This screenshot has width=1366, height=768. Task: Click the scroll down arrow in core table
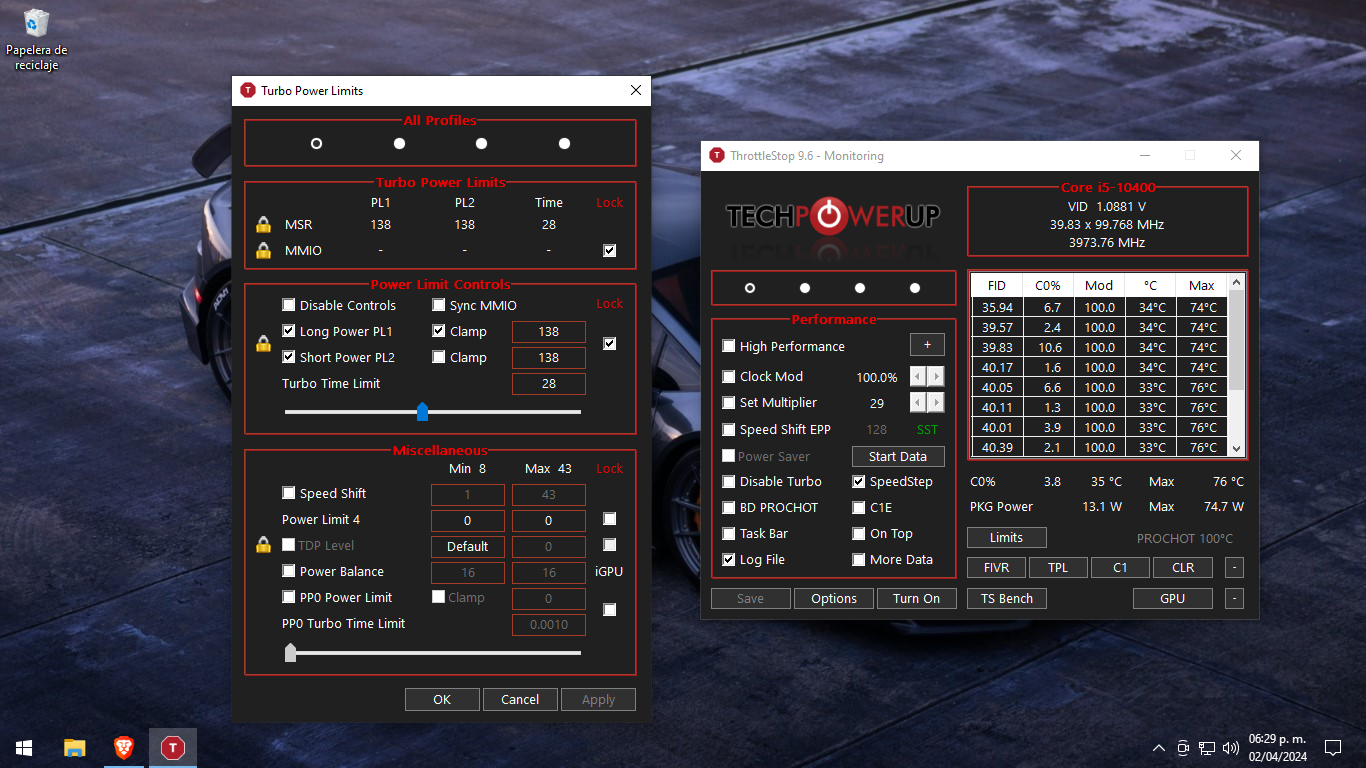tap(1237, 450)
